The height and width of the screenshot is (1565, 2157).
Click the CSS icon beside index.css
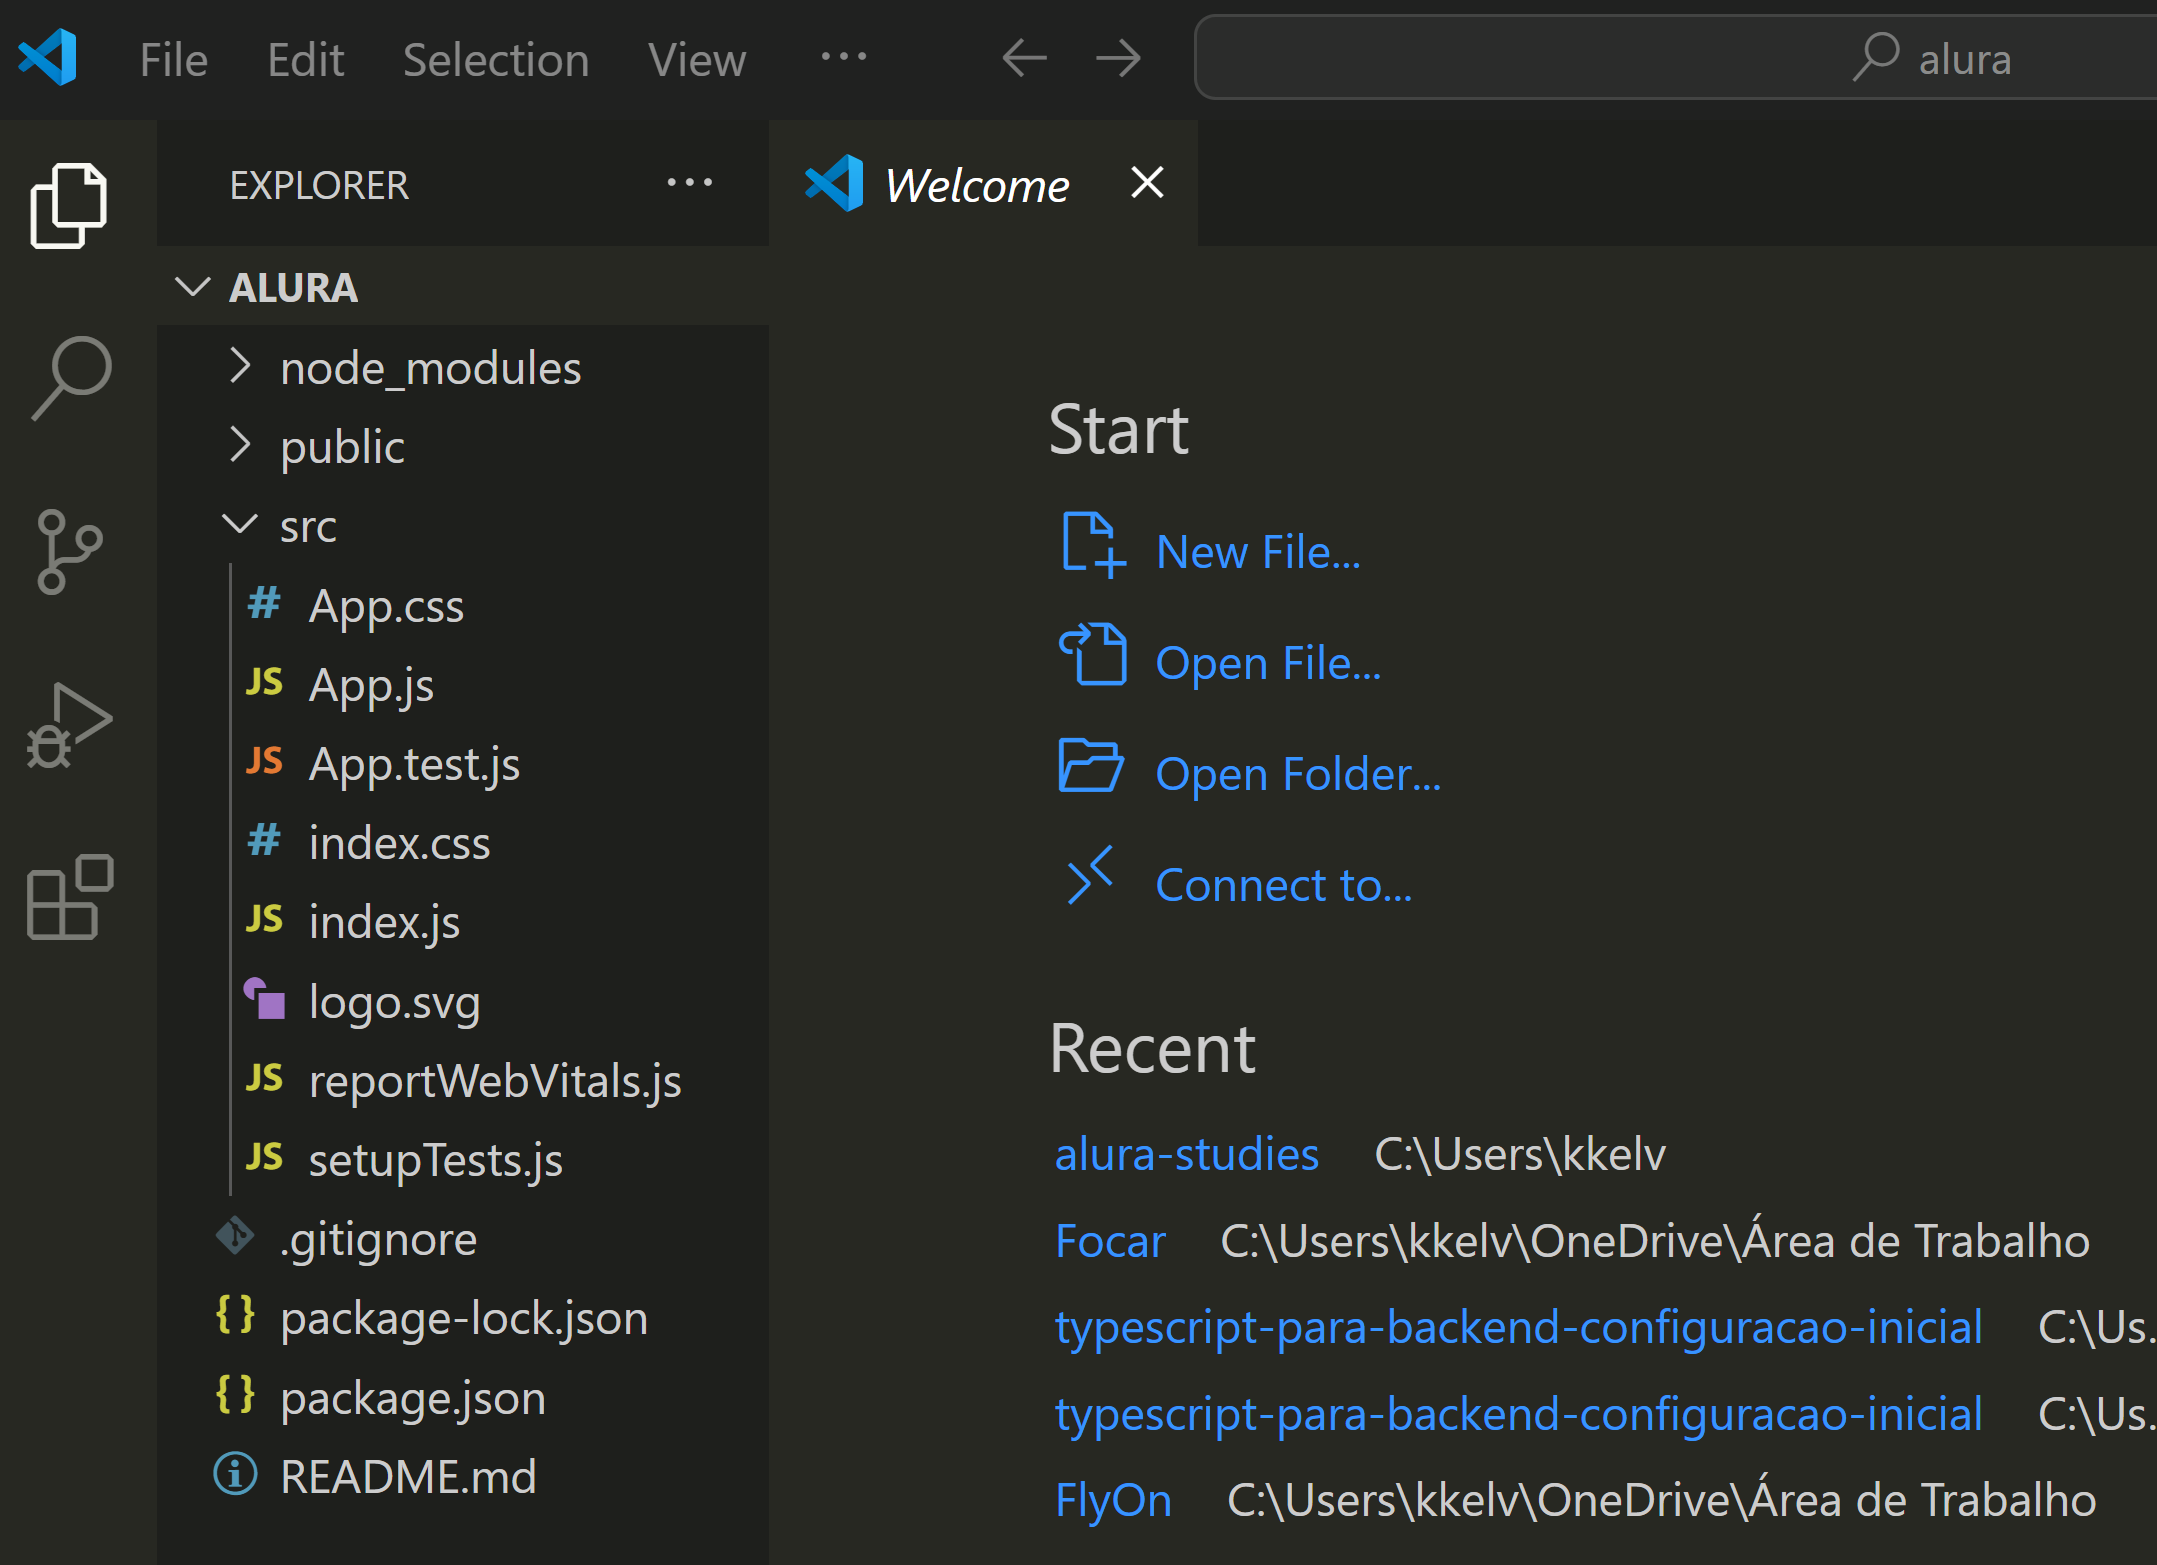coord(264,840)
